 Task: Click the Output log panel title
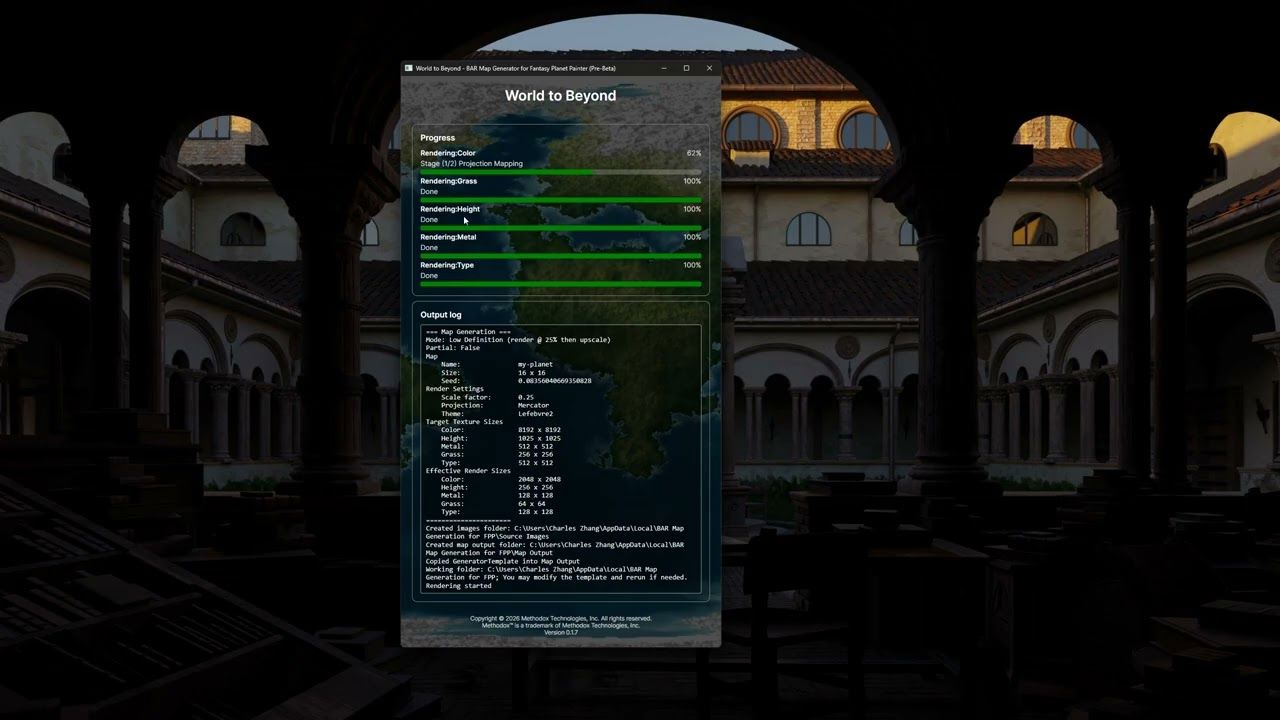pyautogui.click(x=441, y=315)
